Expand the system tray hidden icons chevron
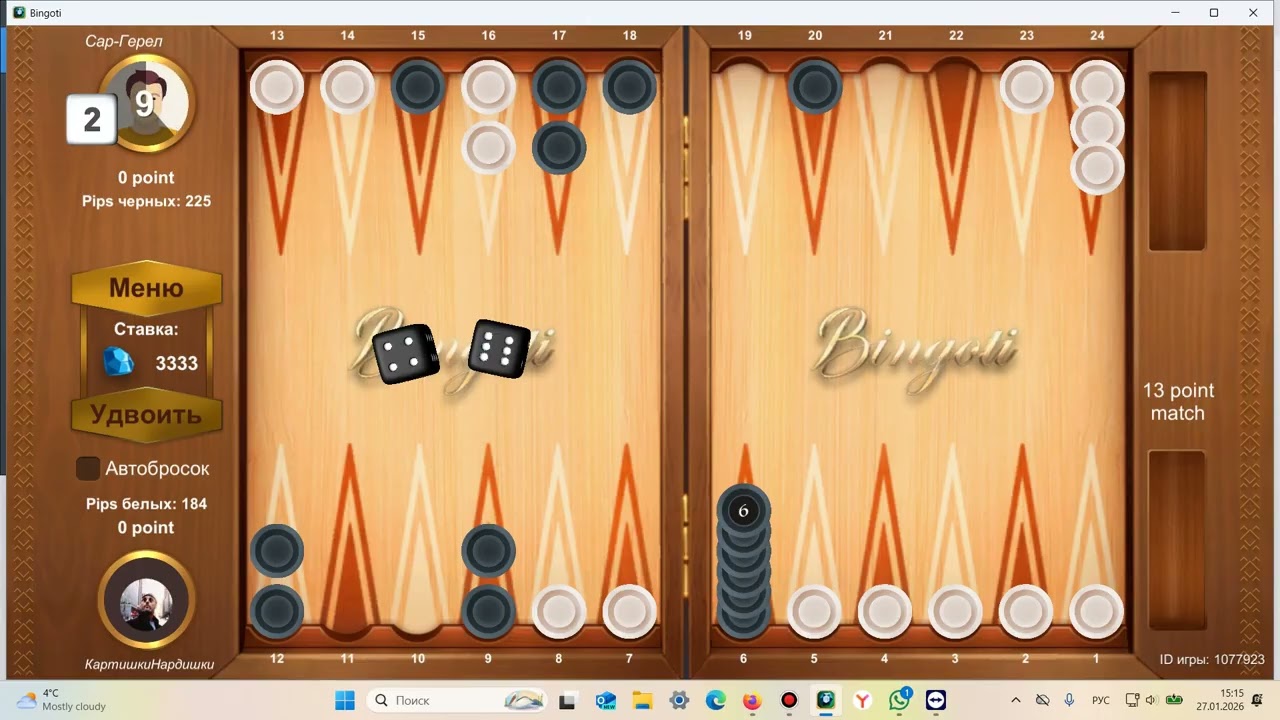 1016,700
